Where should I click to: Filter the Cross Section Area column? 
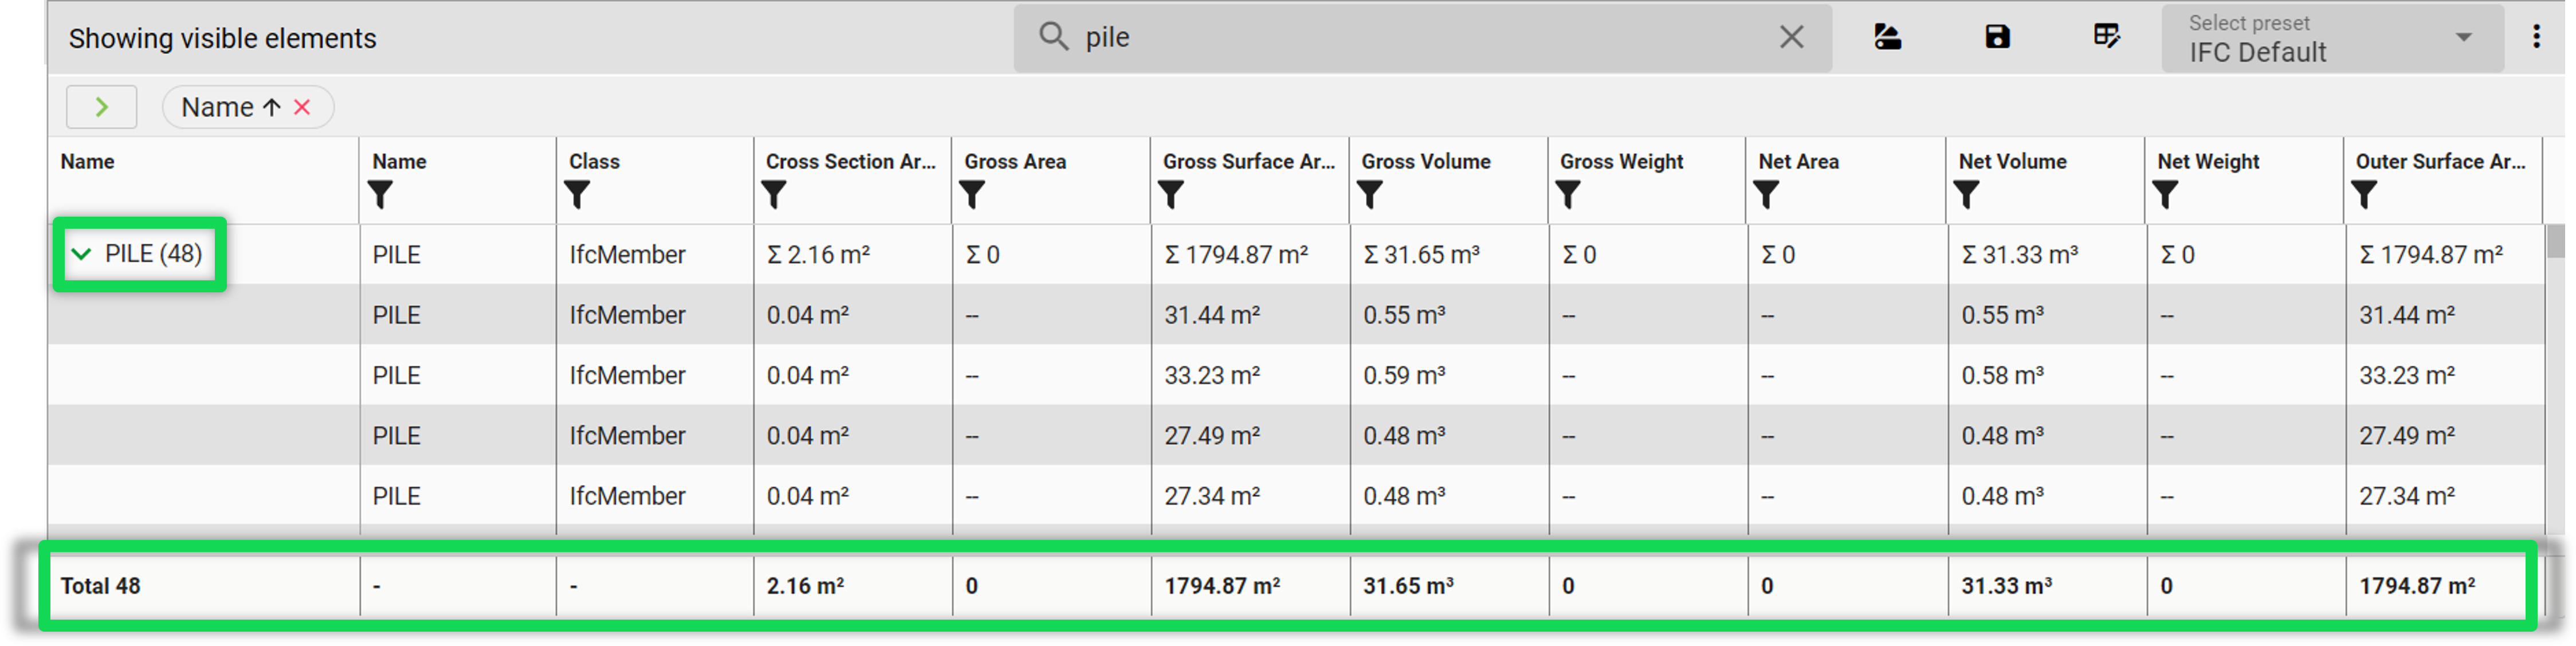coord(774,195)
